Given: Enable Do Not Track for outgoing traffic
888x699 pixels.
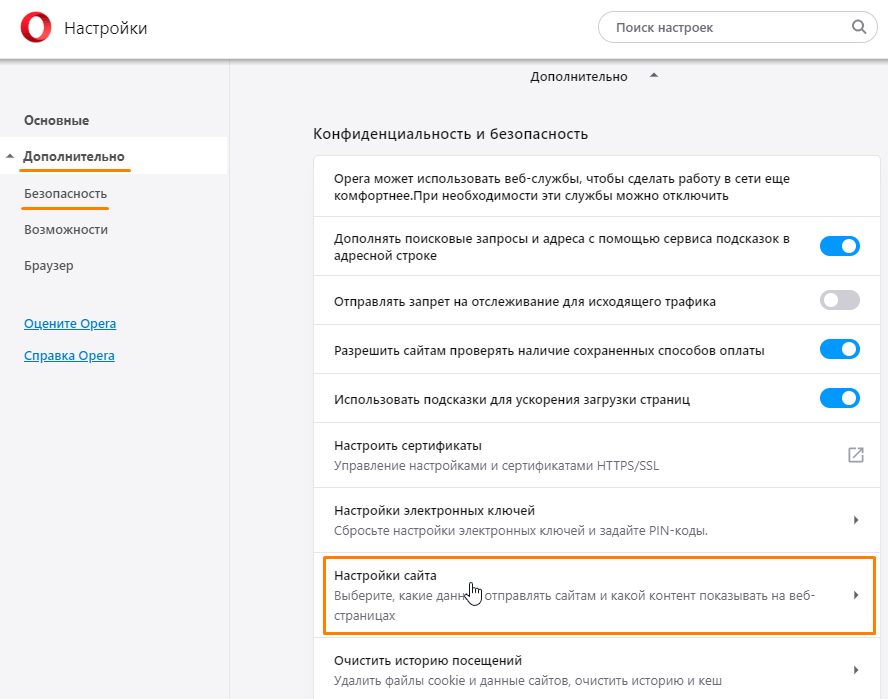Looking at the screenshot, I should tap(839, 299).
